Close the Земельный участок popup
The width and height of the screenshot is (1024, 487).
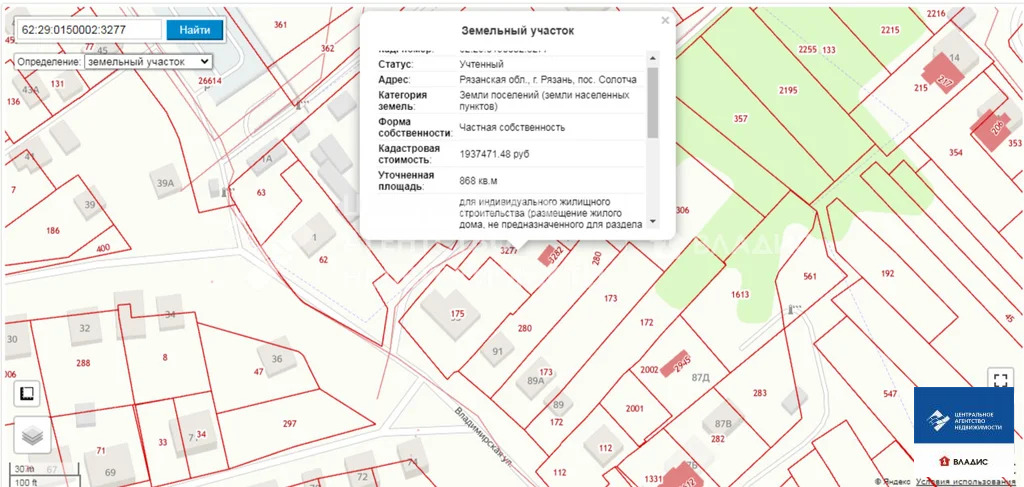665,20
